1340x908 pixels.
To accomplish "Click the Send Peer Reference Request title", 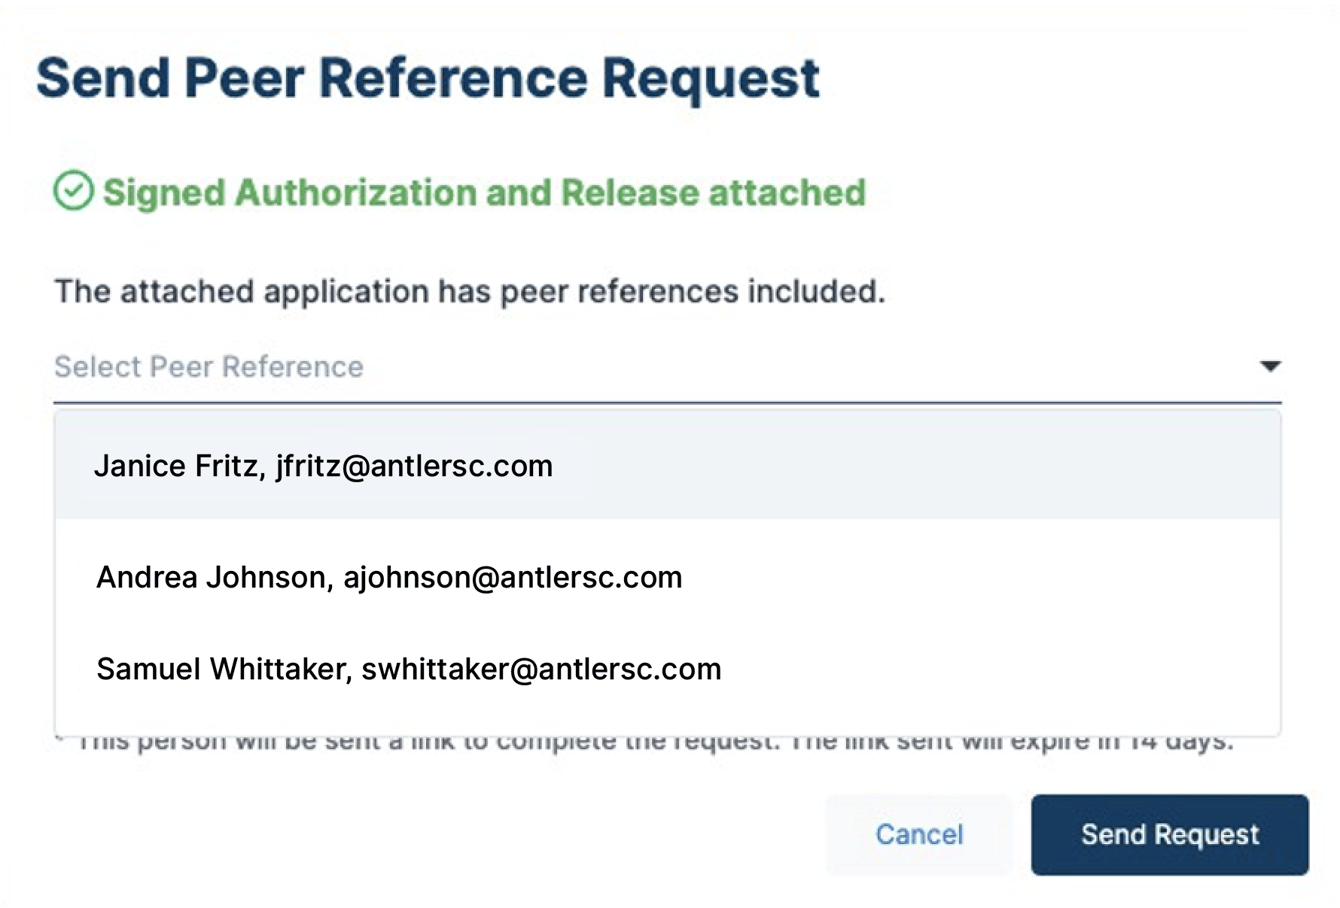I will tap(428, 78).
